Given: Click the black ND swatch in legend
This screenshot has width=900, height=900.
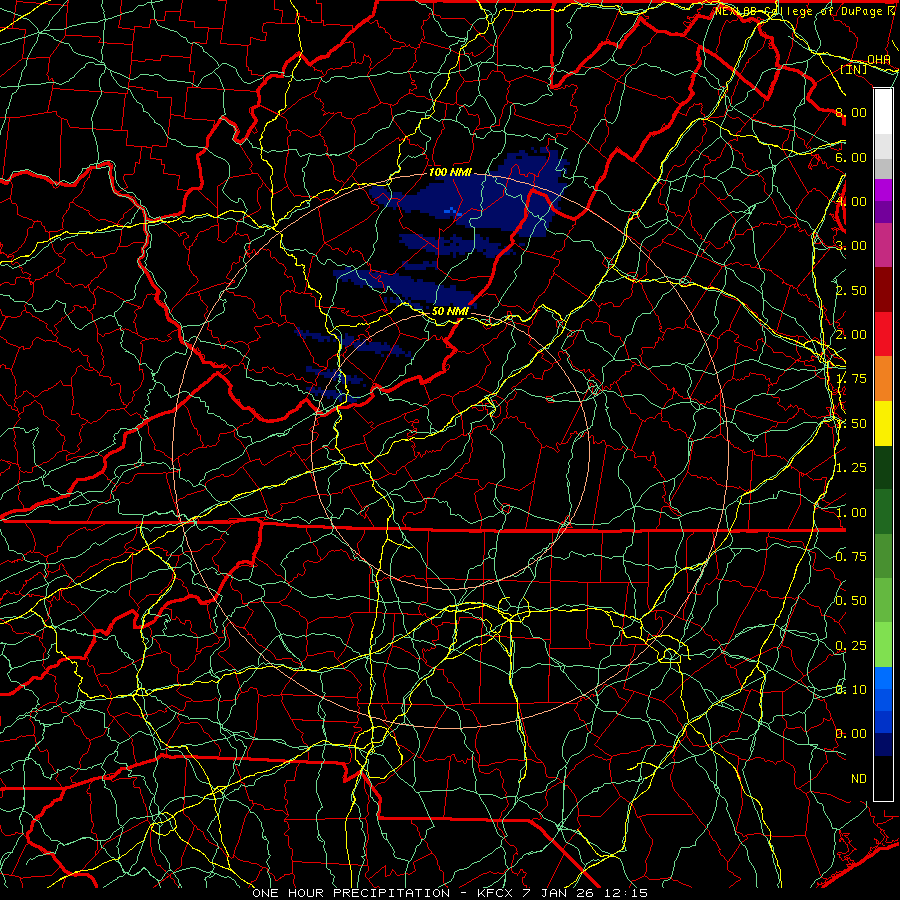Looking at the screenshot, I should 883,778.
